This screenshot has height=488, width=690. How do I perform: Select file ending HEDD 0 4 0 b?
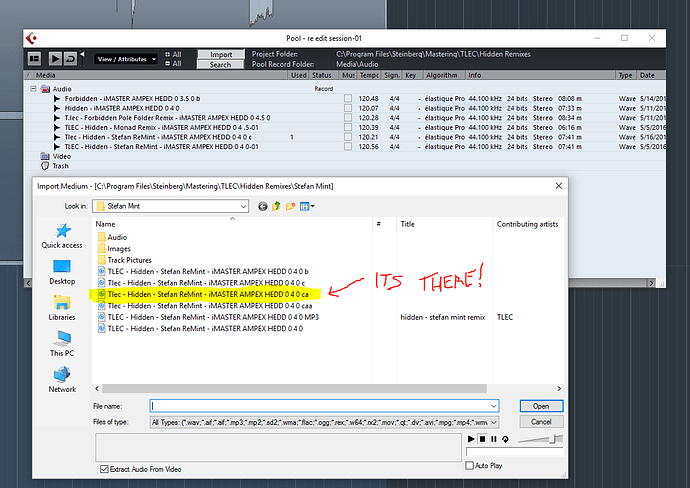203,272
